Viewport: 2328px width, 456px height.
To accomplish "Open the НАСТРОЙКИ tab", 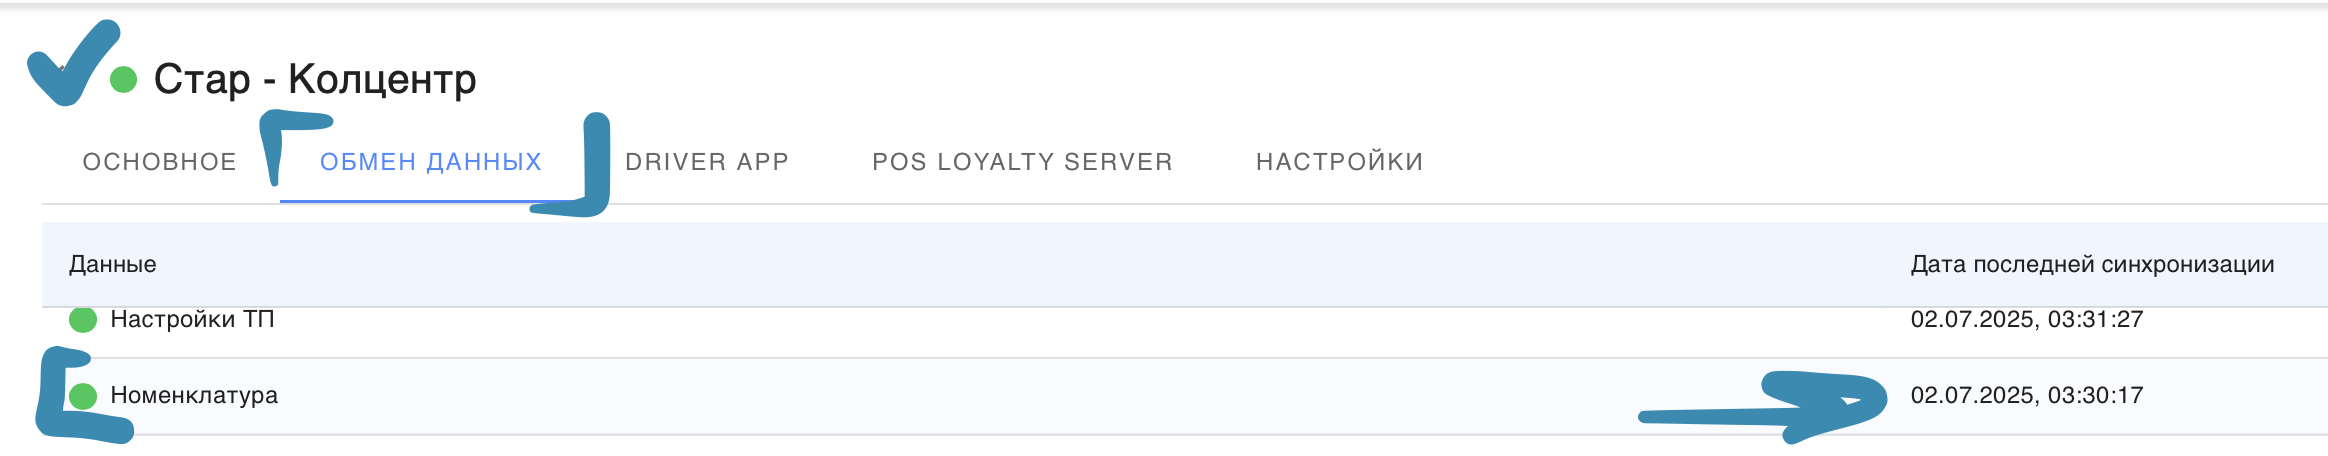I will point(1339,162).
